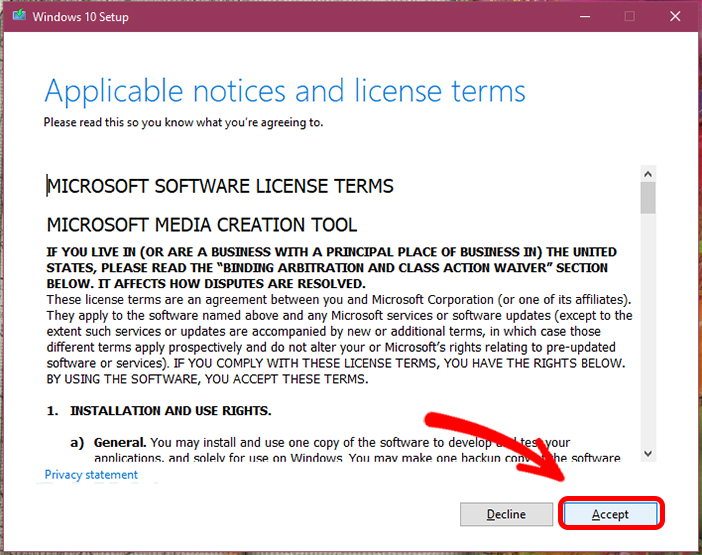Screen dimensions: 702x555
Task: Click the "INSTALLATION AND USE RIGHTS" section heading
Action: (168, 411)
